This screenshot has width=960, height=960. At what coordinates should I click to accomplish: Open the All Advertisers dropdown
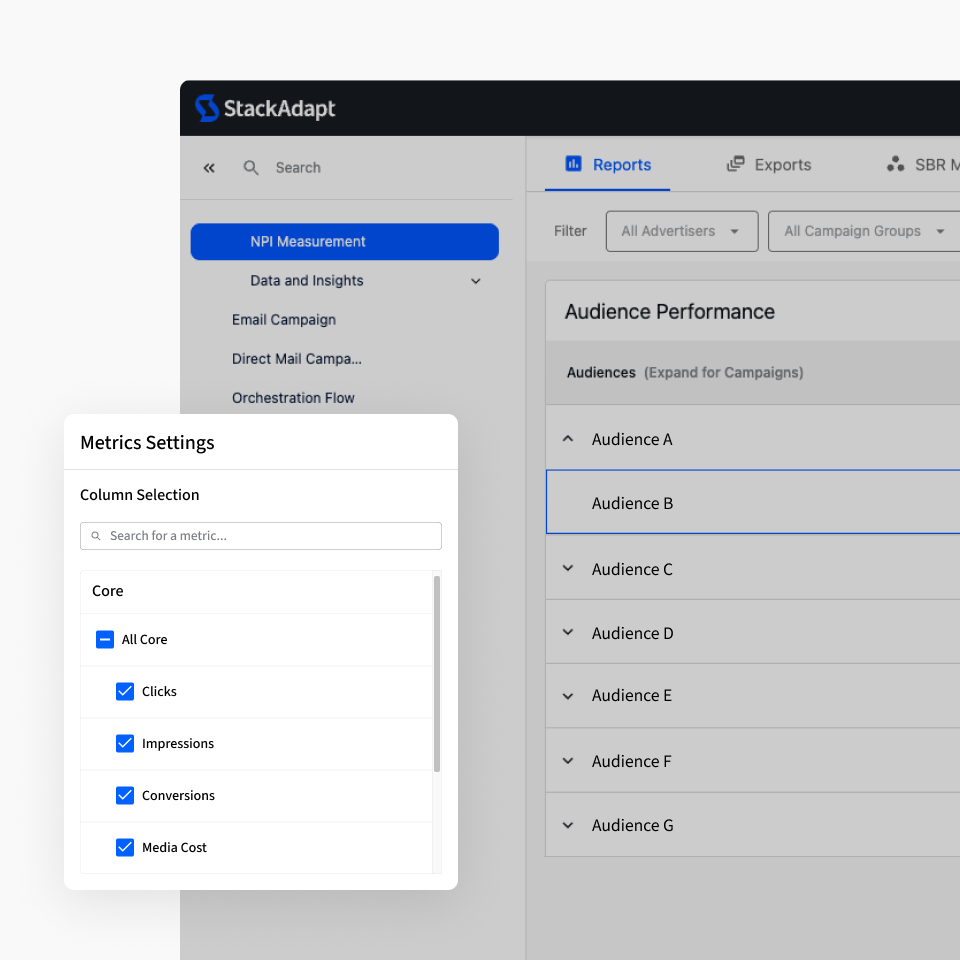point(681,231)
